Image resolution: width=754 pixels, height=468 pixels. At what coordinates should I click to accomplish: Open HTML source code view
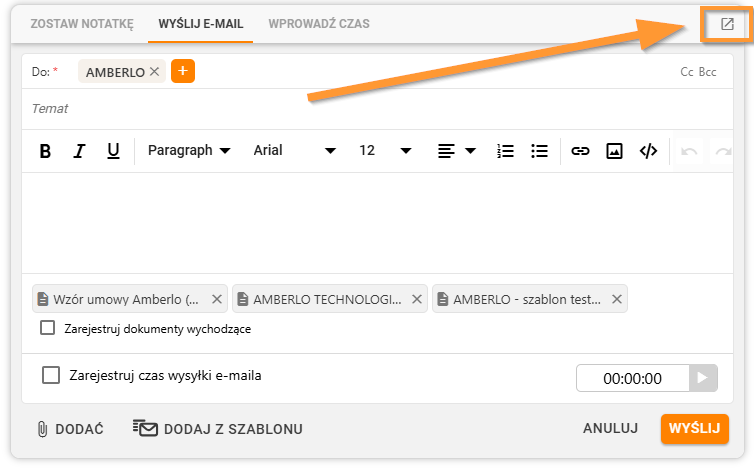point(648,151)
